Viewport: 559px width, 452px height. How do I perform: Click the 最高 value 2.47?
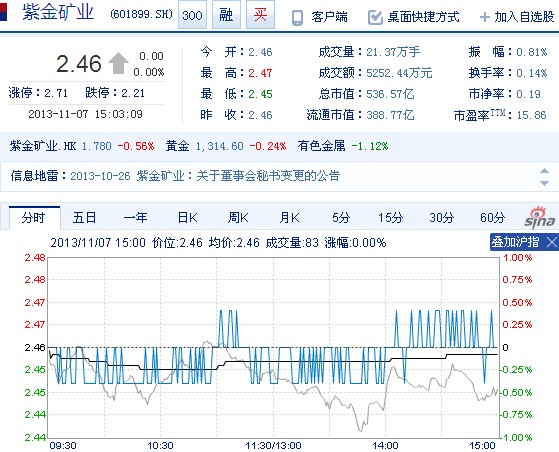point(260,73)
